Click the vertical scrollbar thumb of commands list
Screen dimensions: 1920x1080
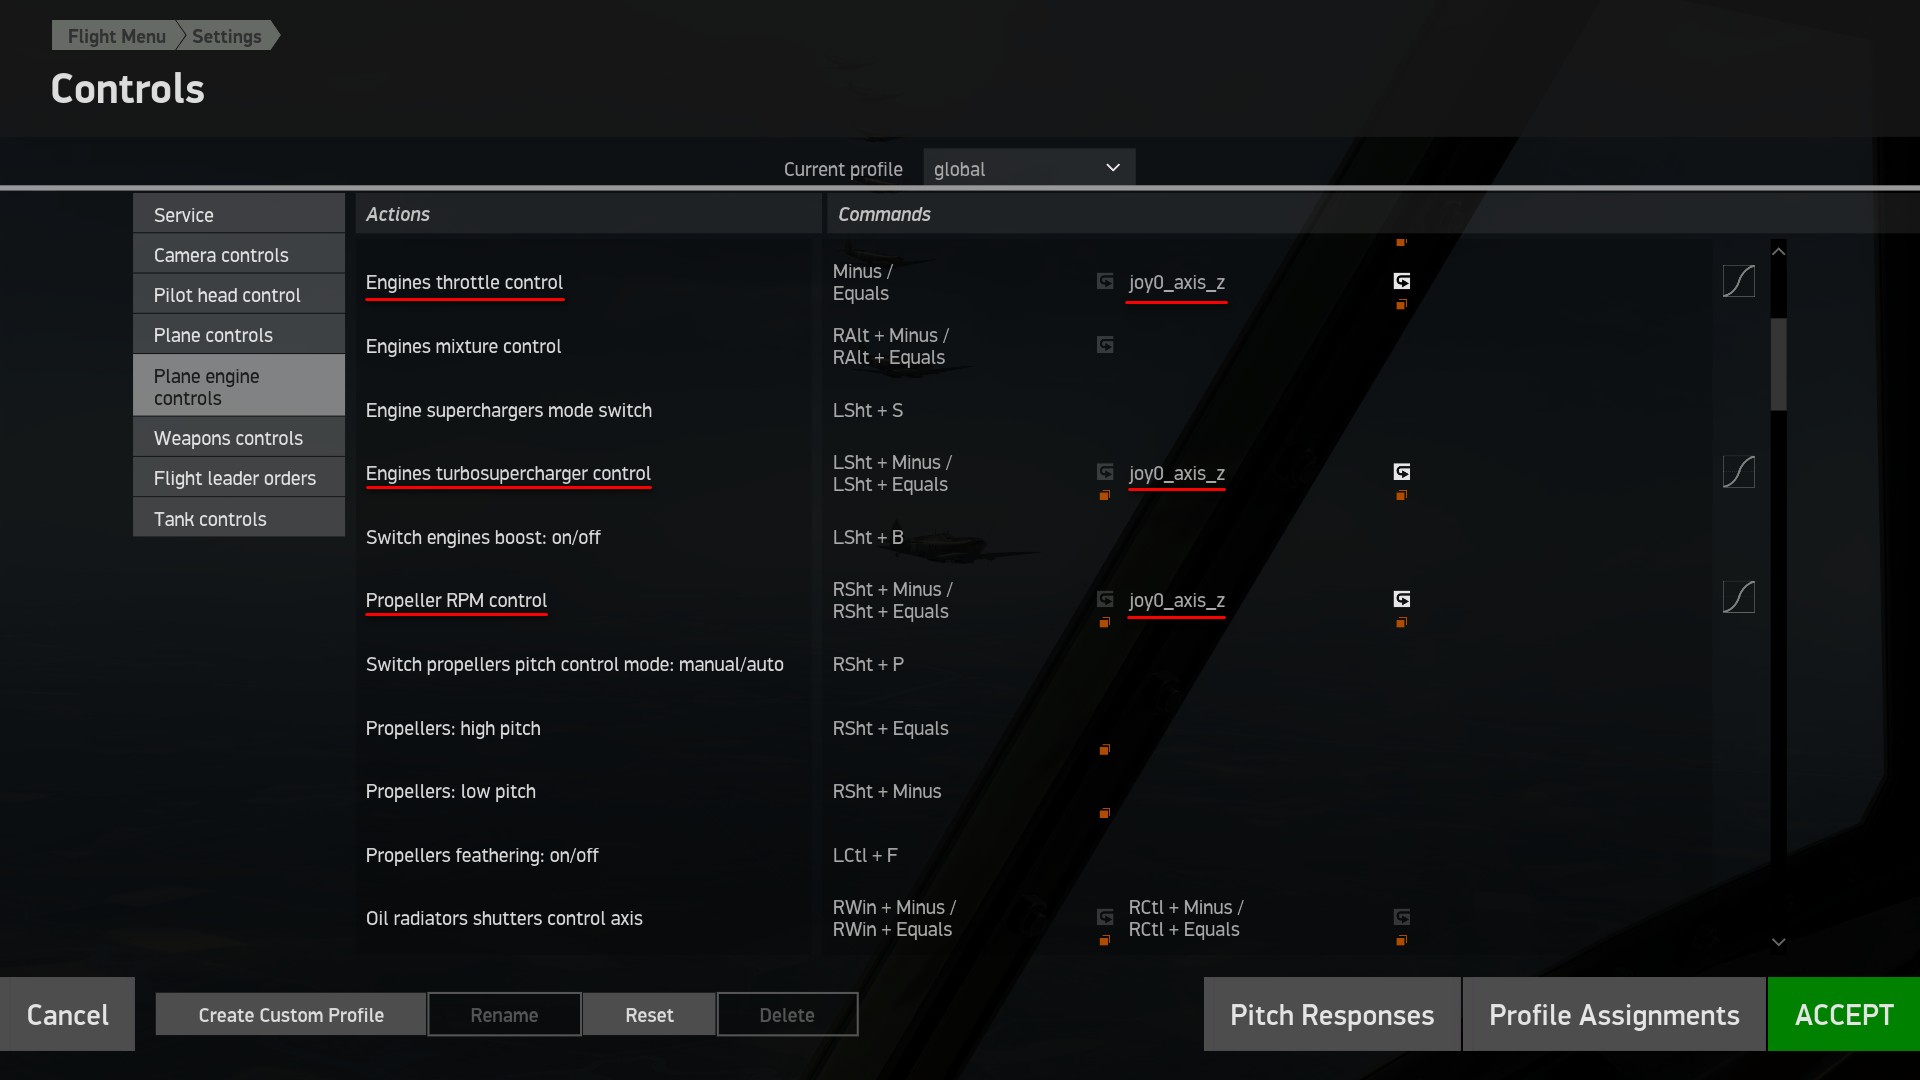point(1778,364)
